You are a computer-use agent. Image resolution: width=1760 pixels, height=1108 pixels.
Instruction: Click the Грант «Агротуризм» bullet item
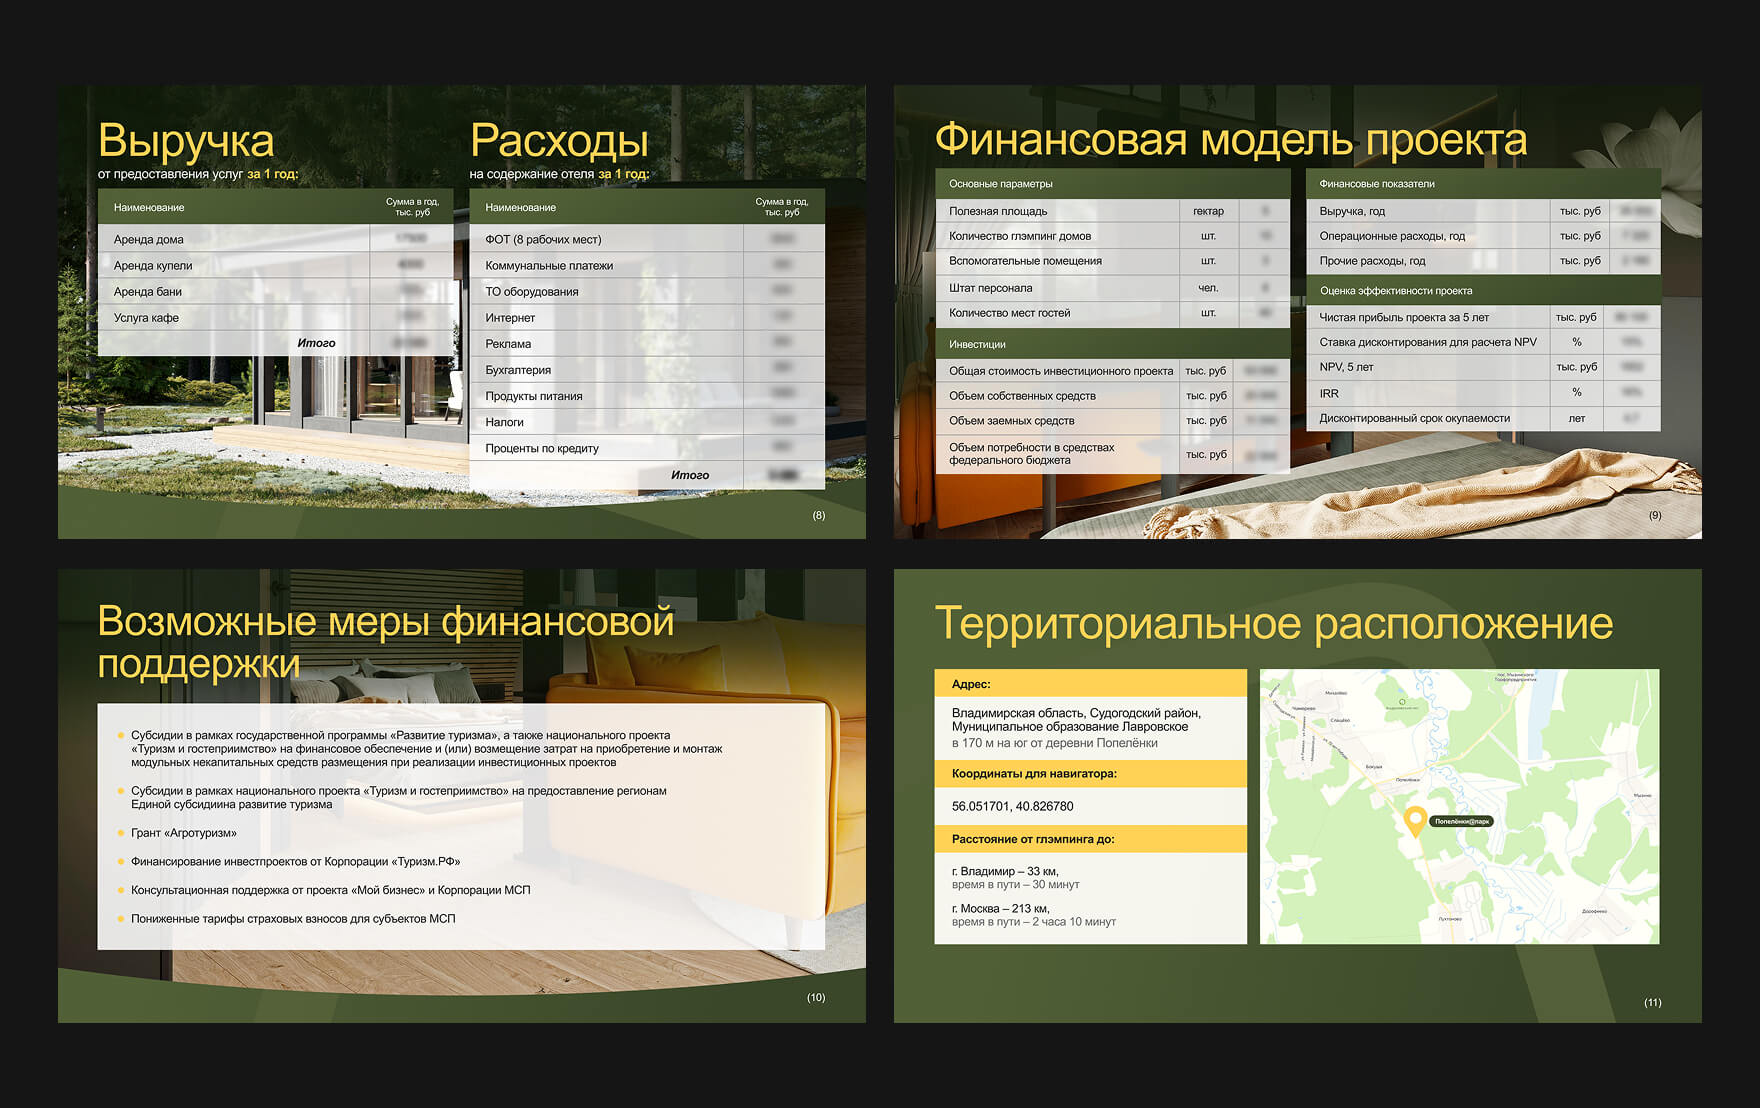tap(184, 833)
